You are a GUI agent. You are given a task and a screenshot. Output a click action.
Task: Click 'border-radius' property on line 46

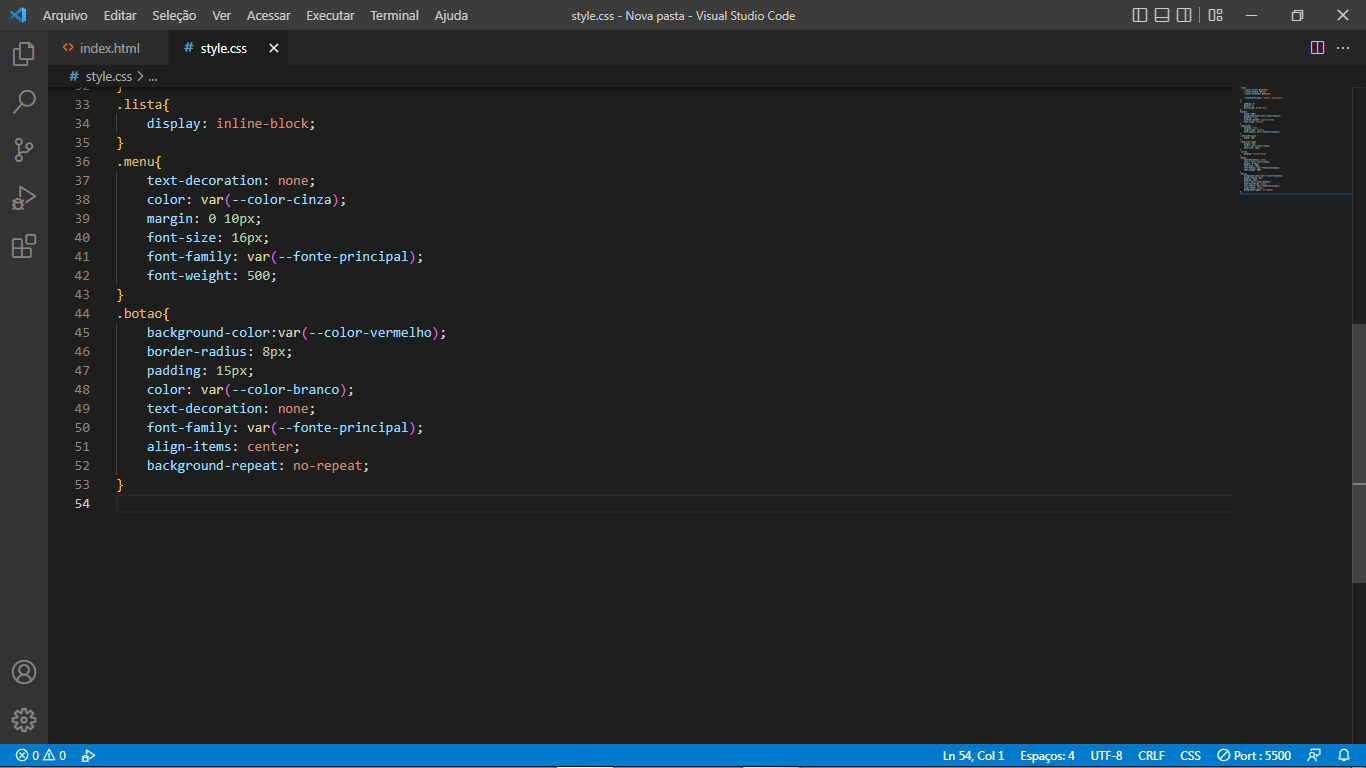(x=197, y=351)
